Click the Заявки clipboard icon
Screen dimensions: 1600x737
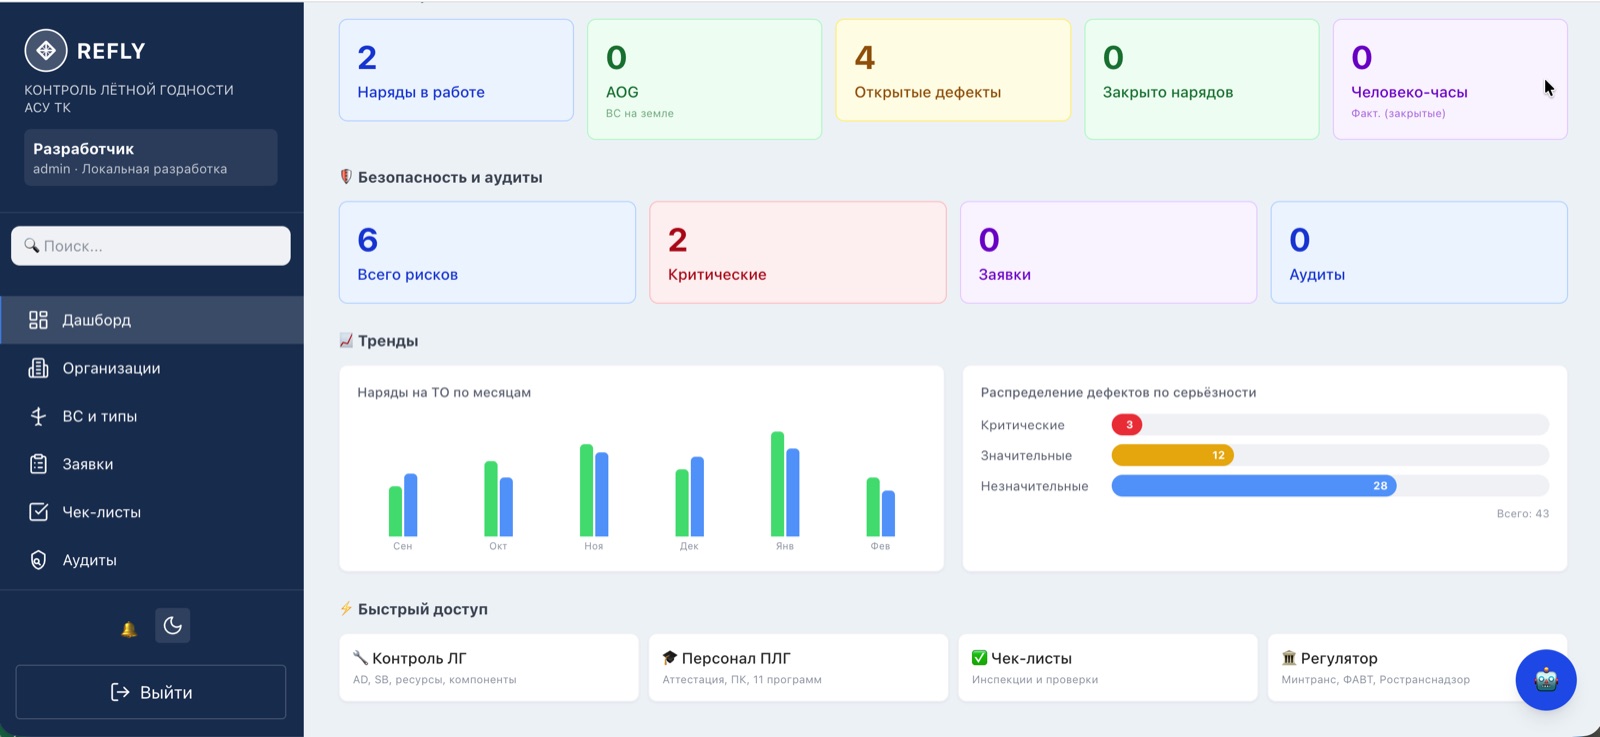coord(38,464)
